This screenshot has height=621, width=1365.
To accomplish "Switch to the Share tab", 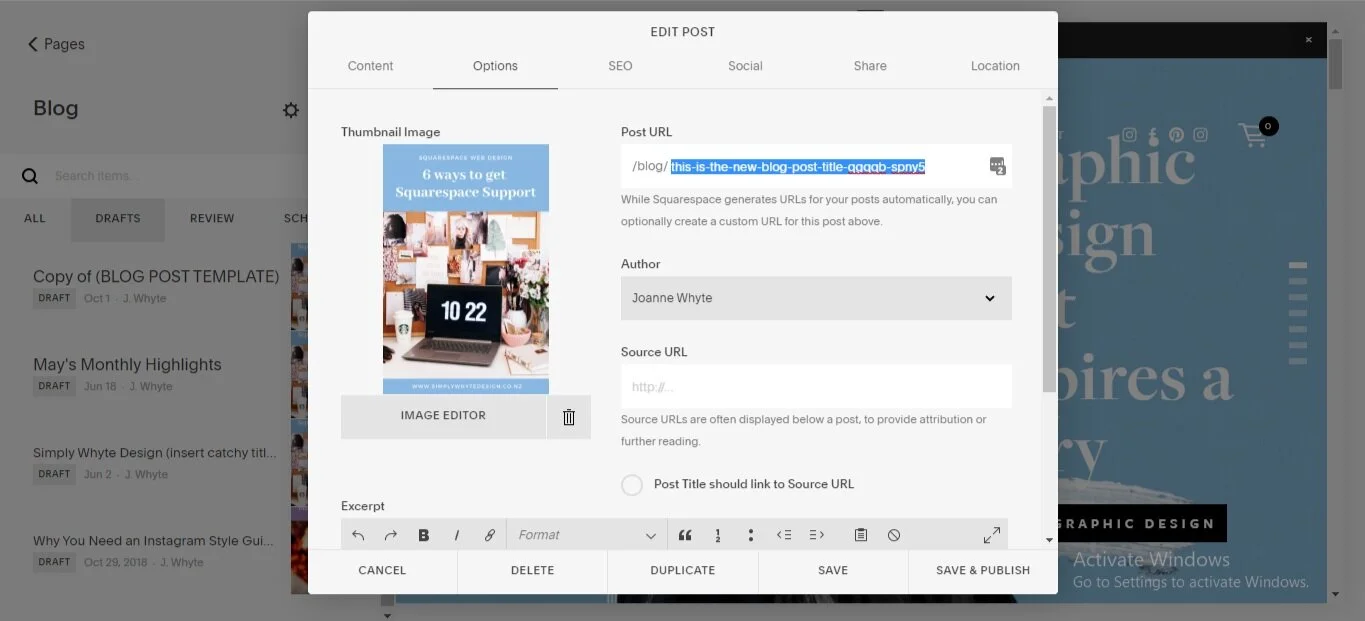I will 870,66.
